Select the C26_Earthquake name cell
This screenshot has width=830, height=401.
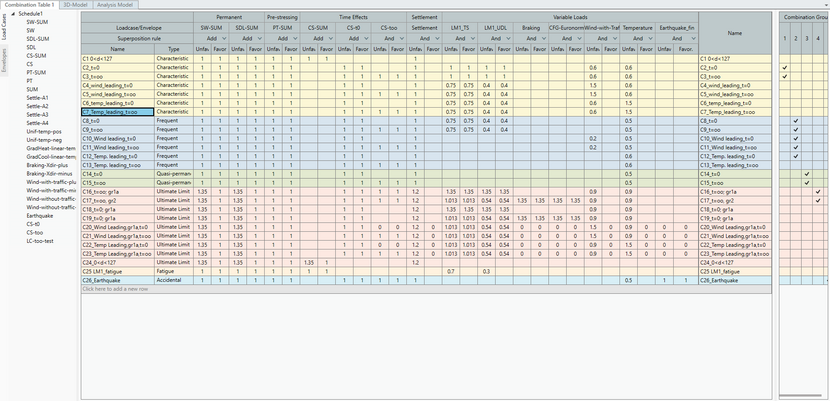(117, 280)
